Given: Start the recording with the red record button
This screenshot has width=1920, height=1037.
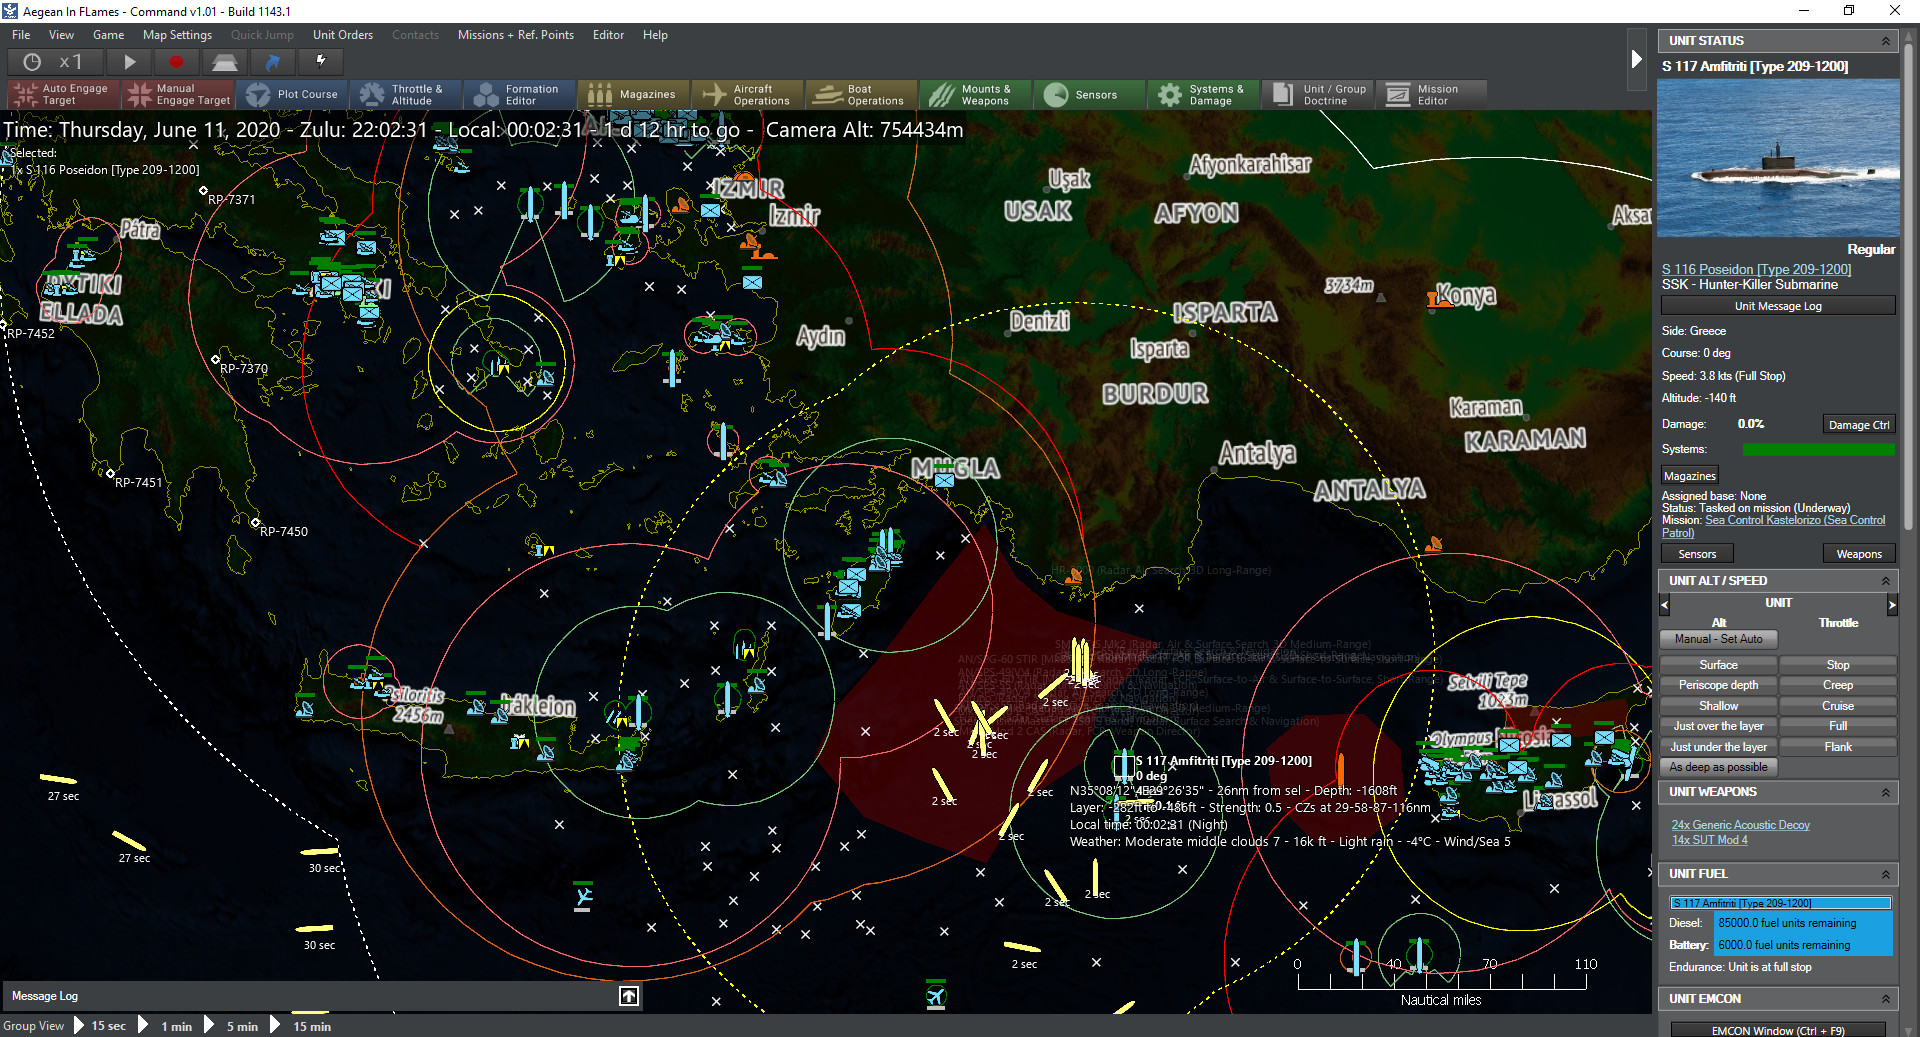Looking at the screenshot, I should pos(178,62).
